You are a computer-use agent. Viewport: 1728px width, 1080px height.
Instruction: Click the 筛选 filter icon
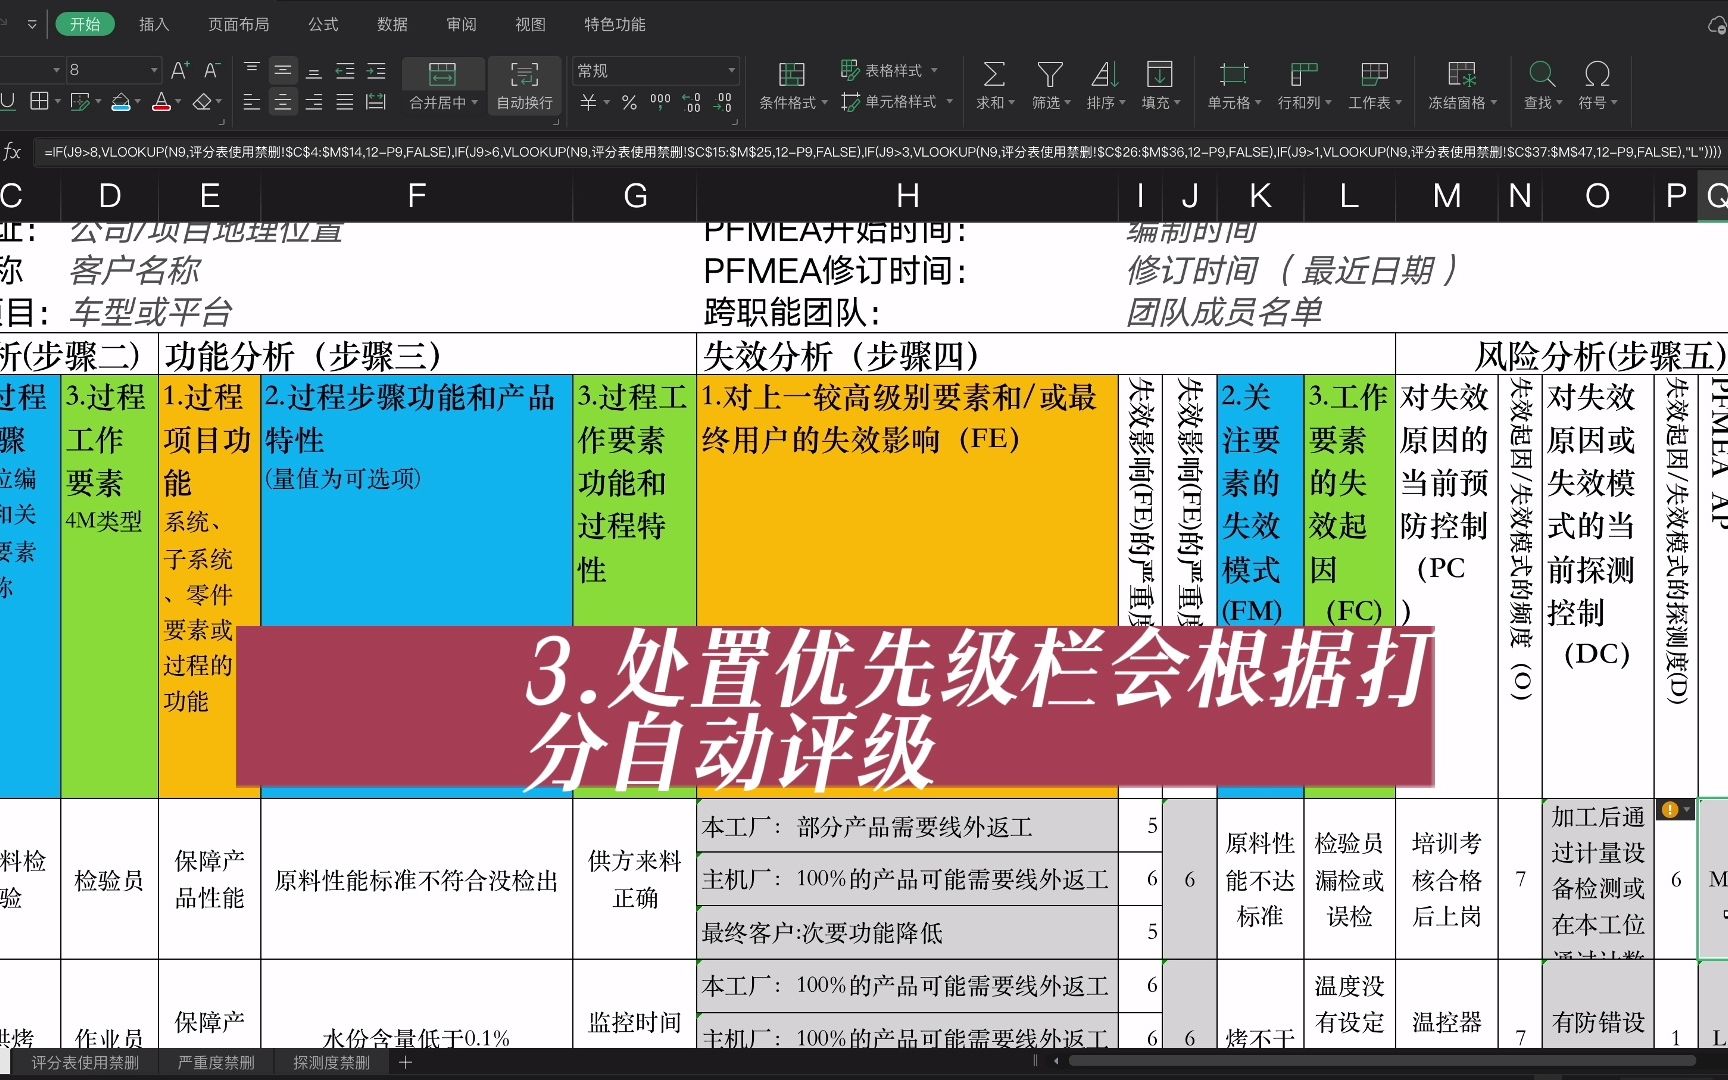point(1050,74)
